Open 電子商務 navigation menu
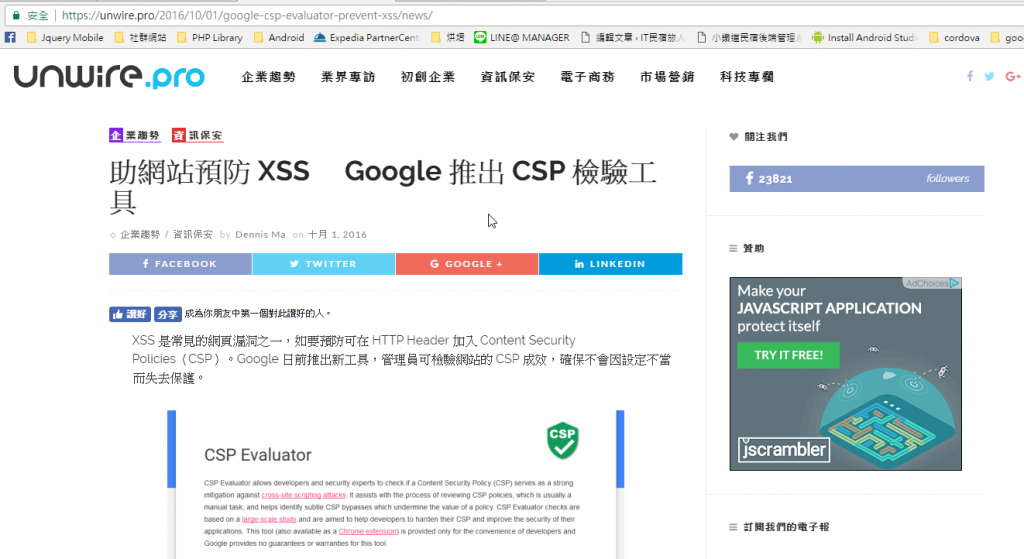 (x=587, y=77)
